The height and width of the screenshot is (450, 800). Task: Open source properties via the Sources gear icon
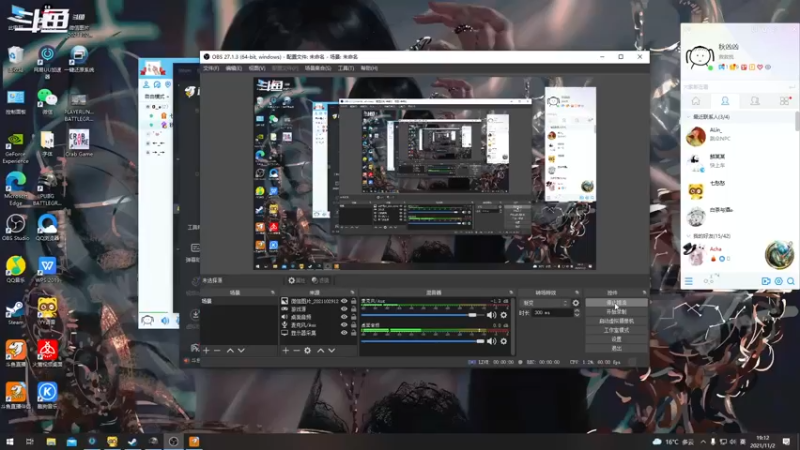307,351
